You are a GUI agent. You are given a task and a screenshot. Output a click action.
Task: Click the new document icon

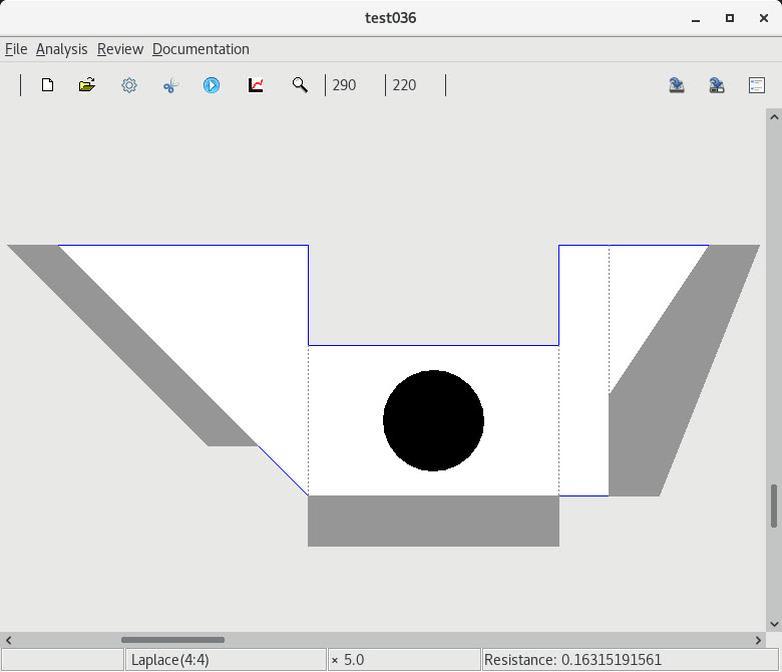tap(47, 85)
